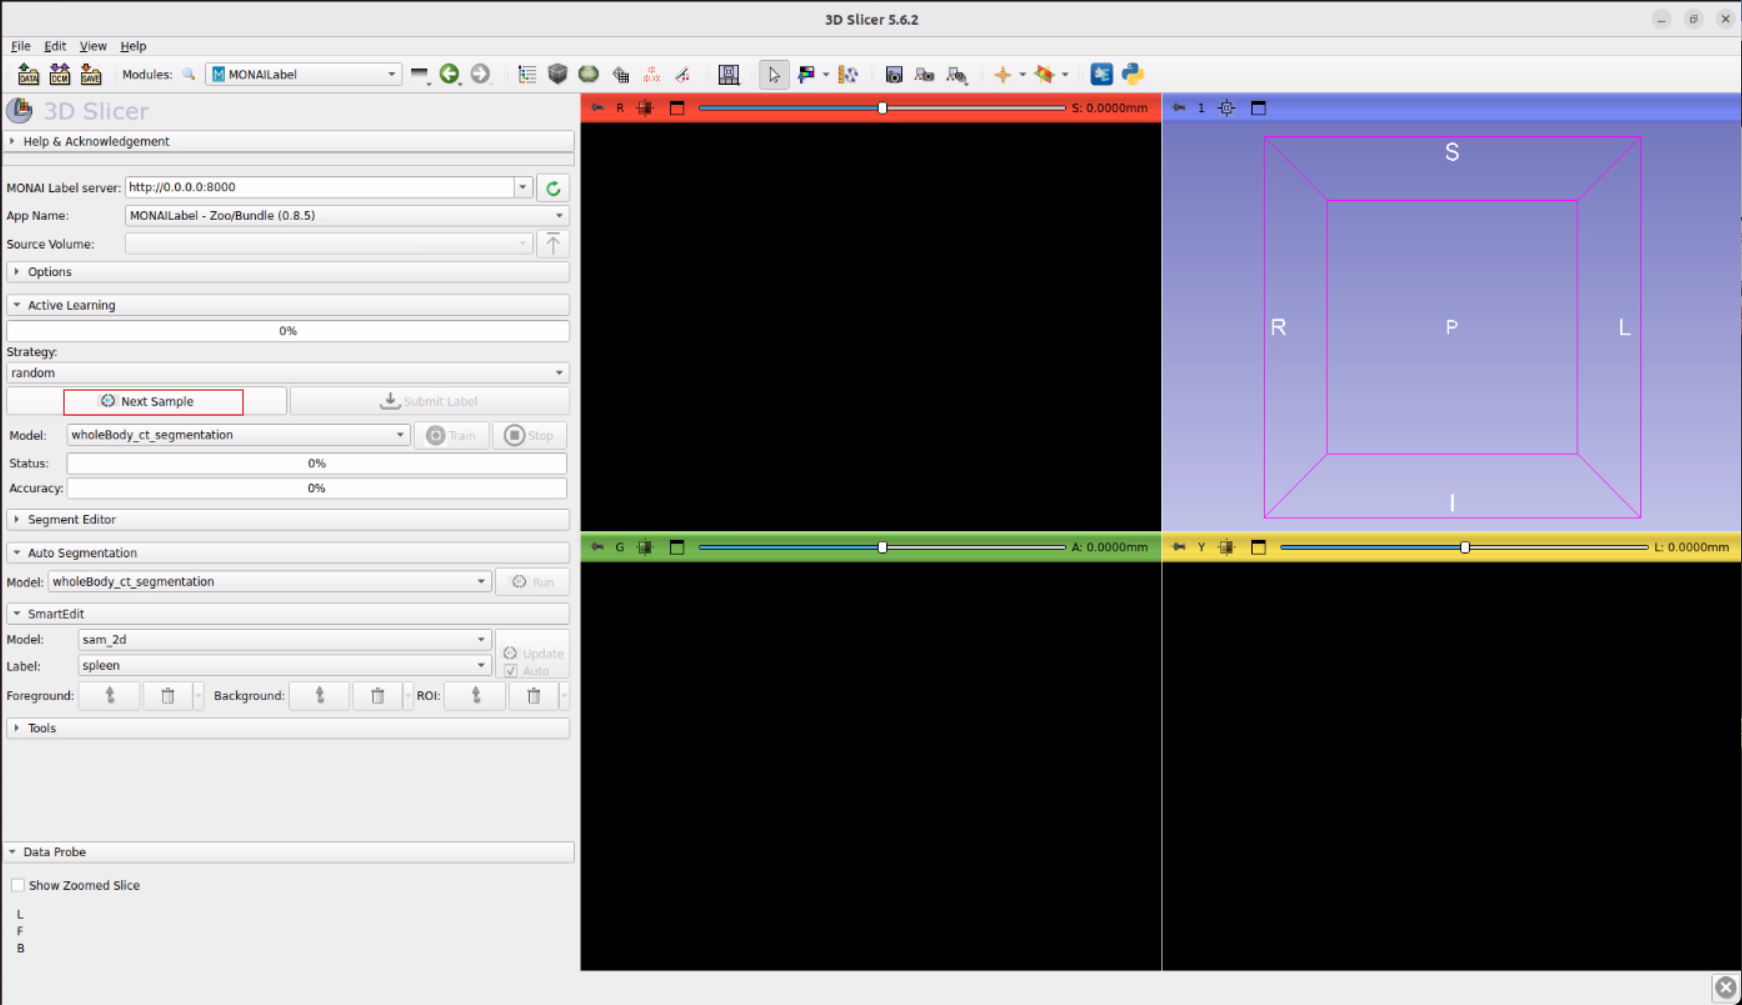The width and height of the screenshot is (1742, 1005).
Task: Open the Modules dropdown showing MONAILabel
Action: [x=303, y=74]
